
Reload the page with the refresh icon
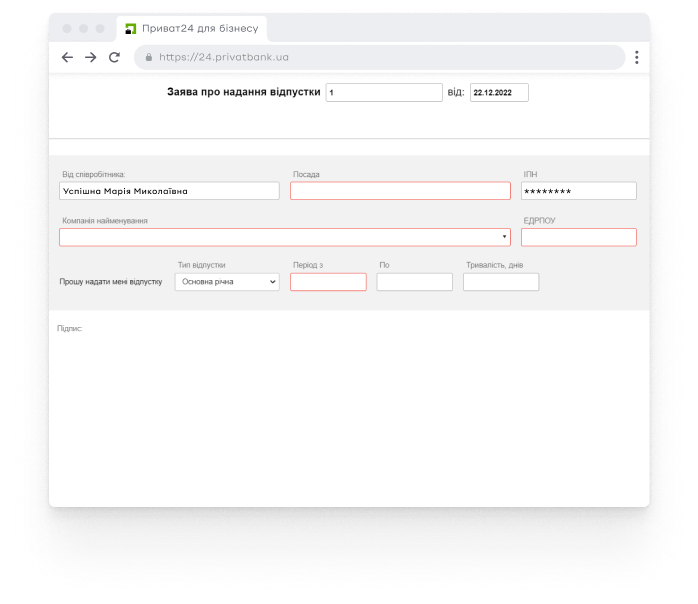click(x=114, y=58)
